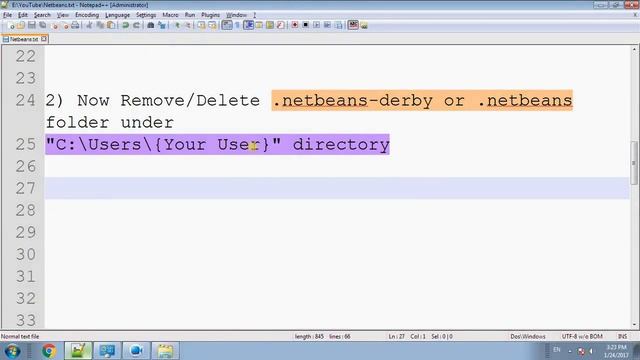Viewport: 640px width, 360px height.
Task: Click line number 24 in margin
Action: pyautogui.click(x=25, y=100)
